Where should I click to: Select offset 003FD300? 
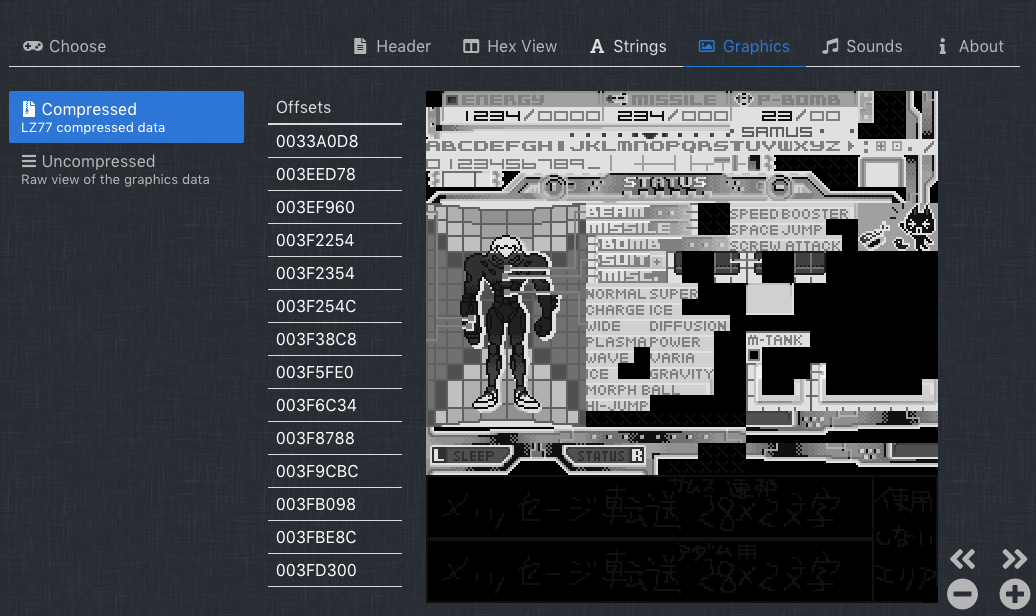[335, 570]
